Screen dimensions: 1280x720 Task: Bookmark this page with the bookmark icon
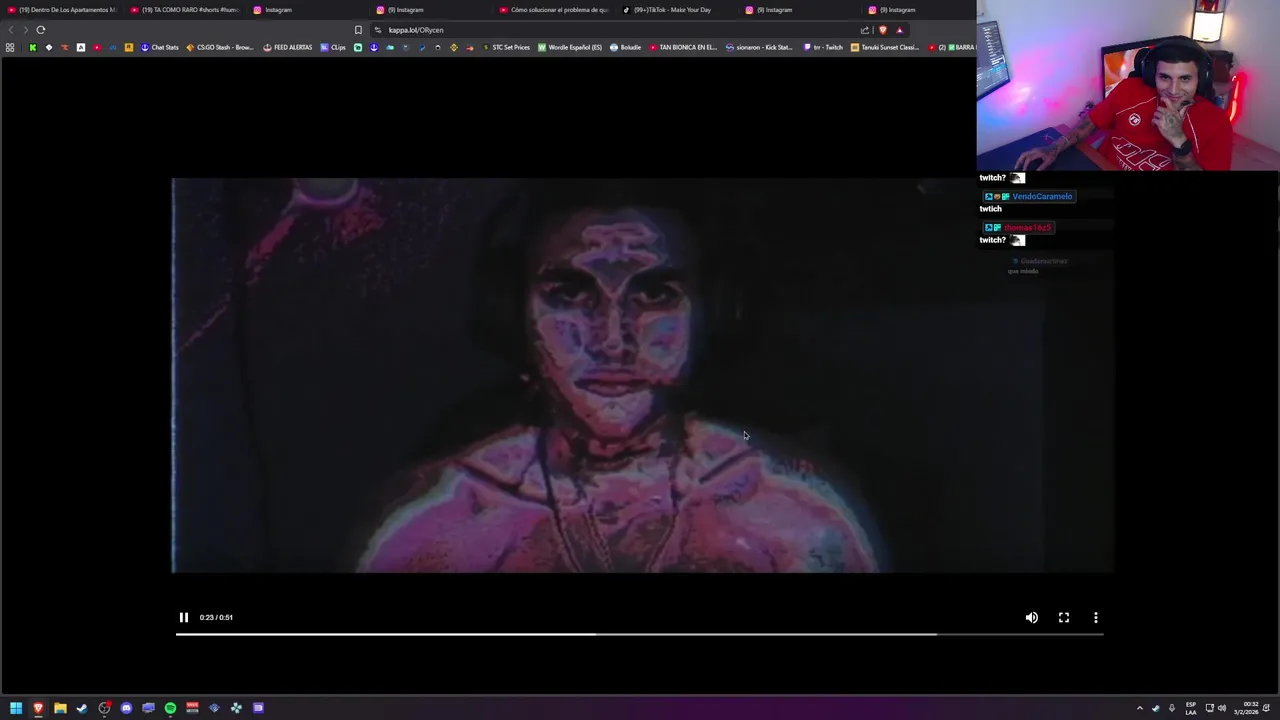click(x=358, y=30)
